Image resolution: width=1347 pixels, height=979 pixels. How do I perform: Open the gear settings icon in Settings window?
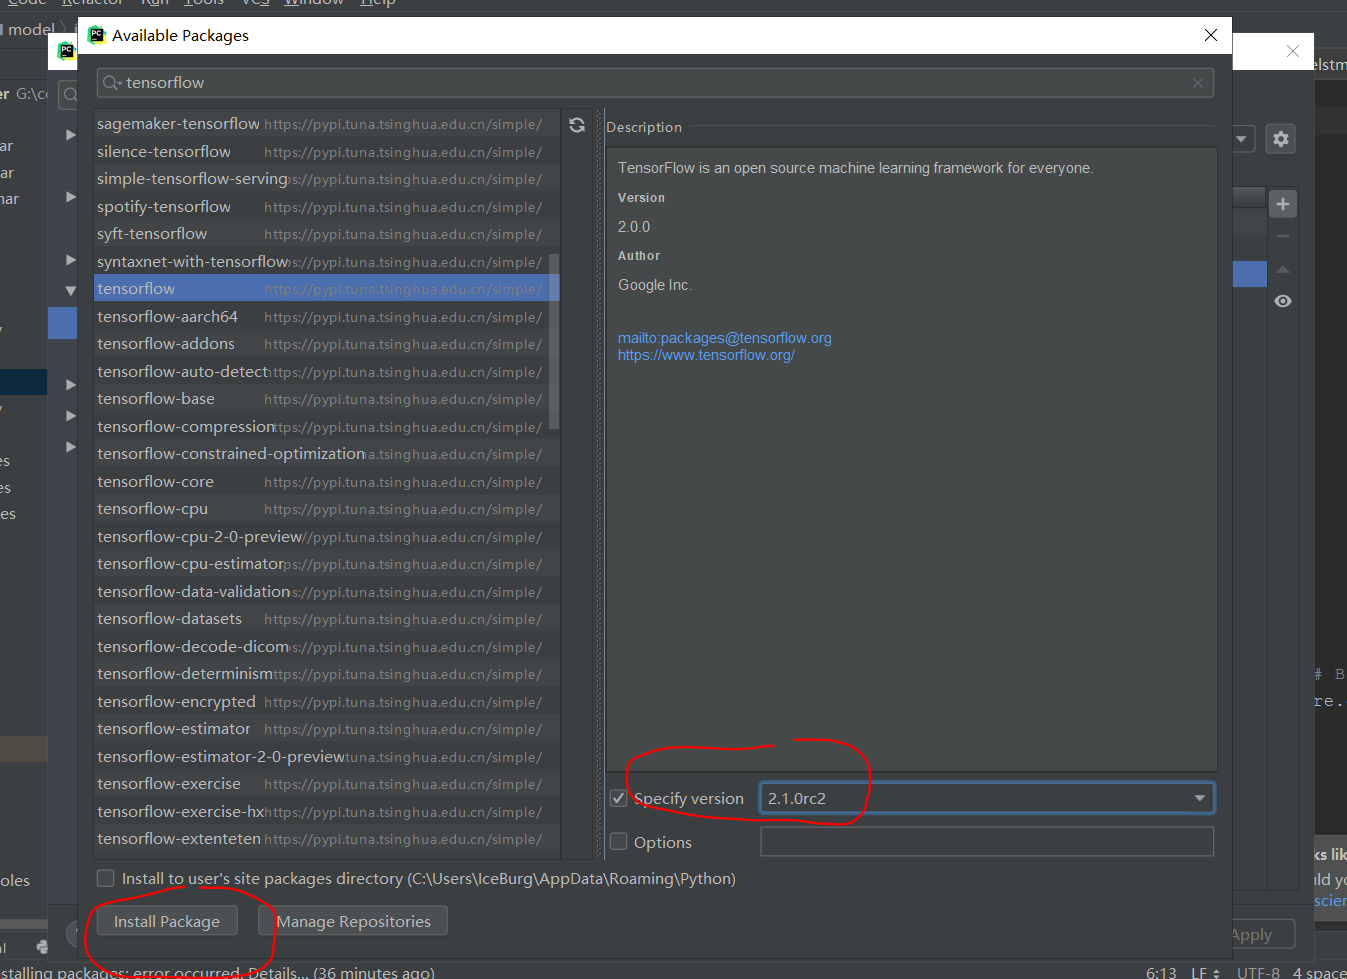tap(1281, 139)
